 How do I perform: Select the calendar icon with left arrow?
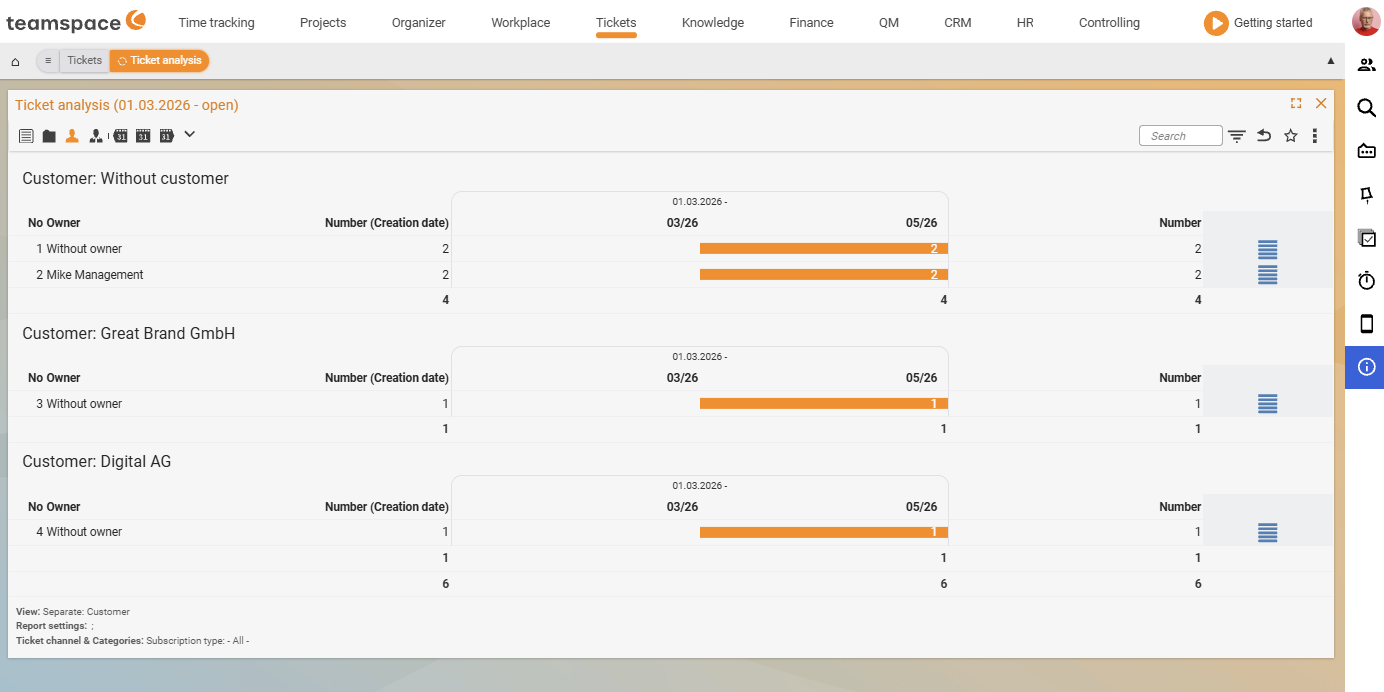point(120,136)
